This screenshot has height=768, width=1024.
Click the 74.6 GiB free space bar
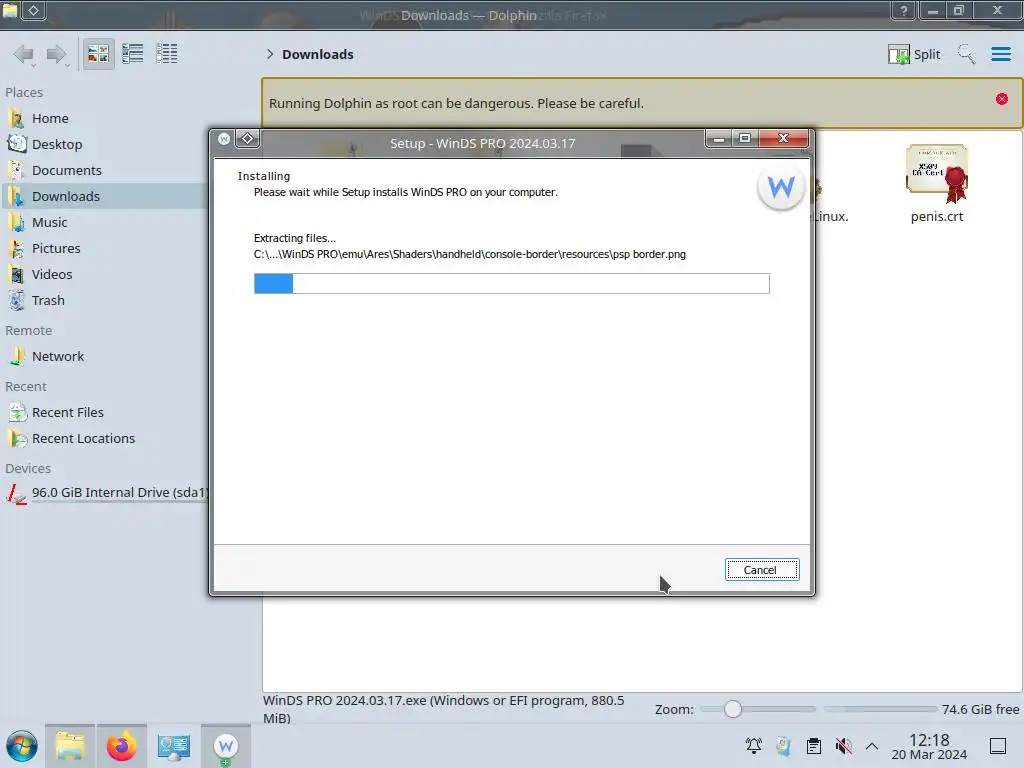point(880,709)
